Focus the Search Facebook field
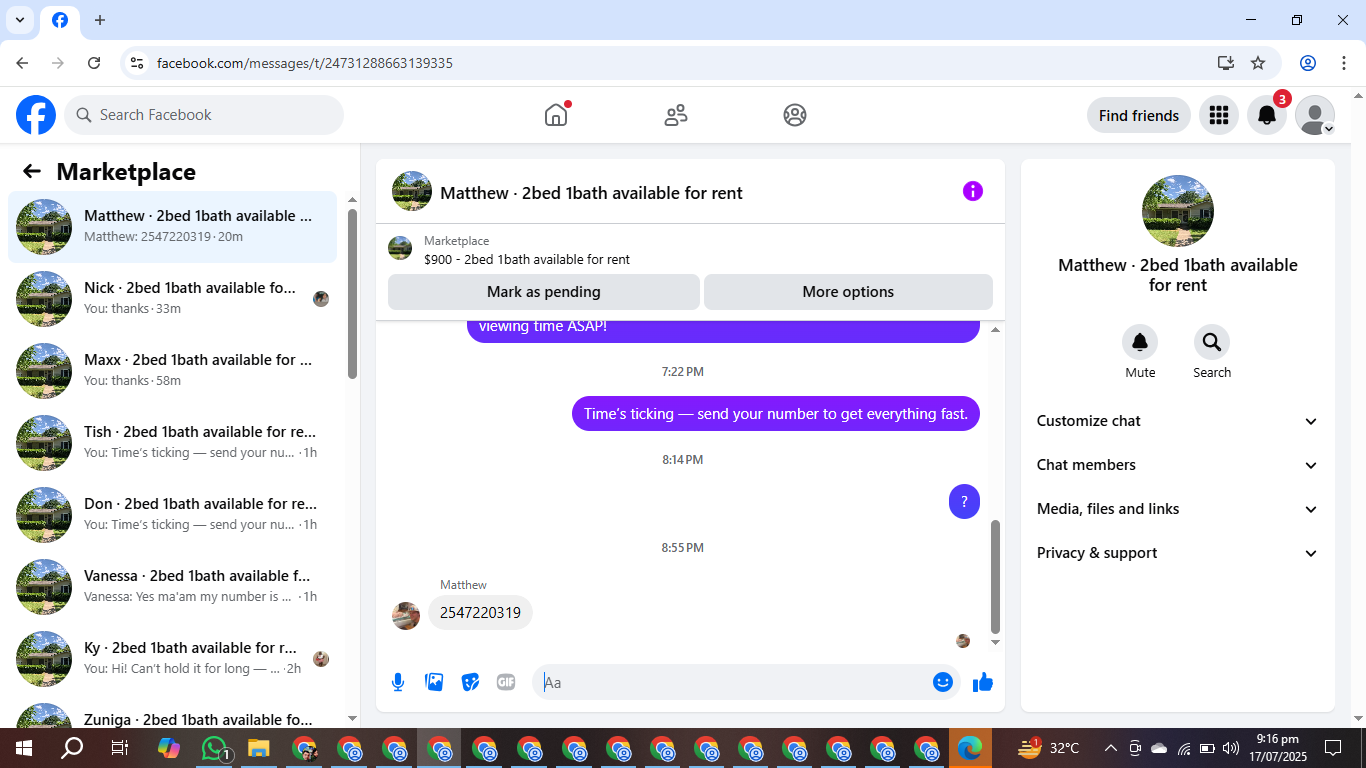The height and width of the screenshot is (768, 1366). click(x=204, y=115)
